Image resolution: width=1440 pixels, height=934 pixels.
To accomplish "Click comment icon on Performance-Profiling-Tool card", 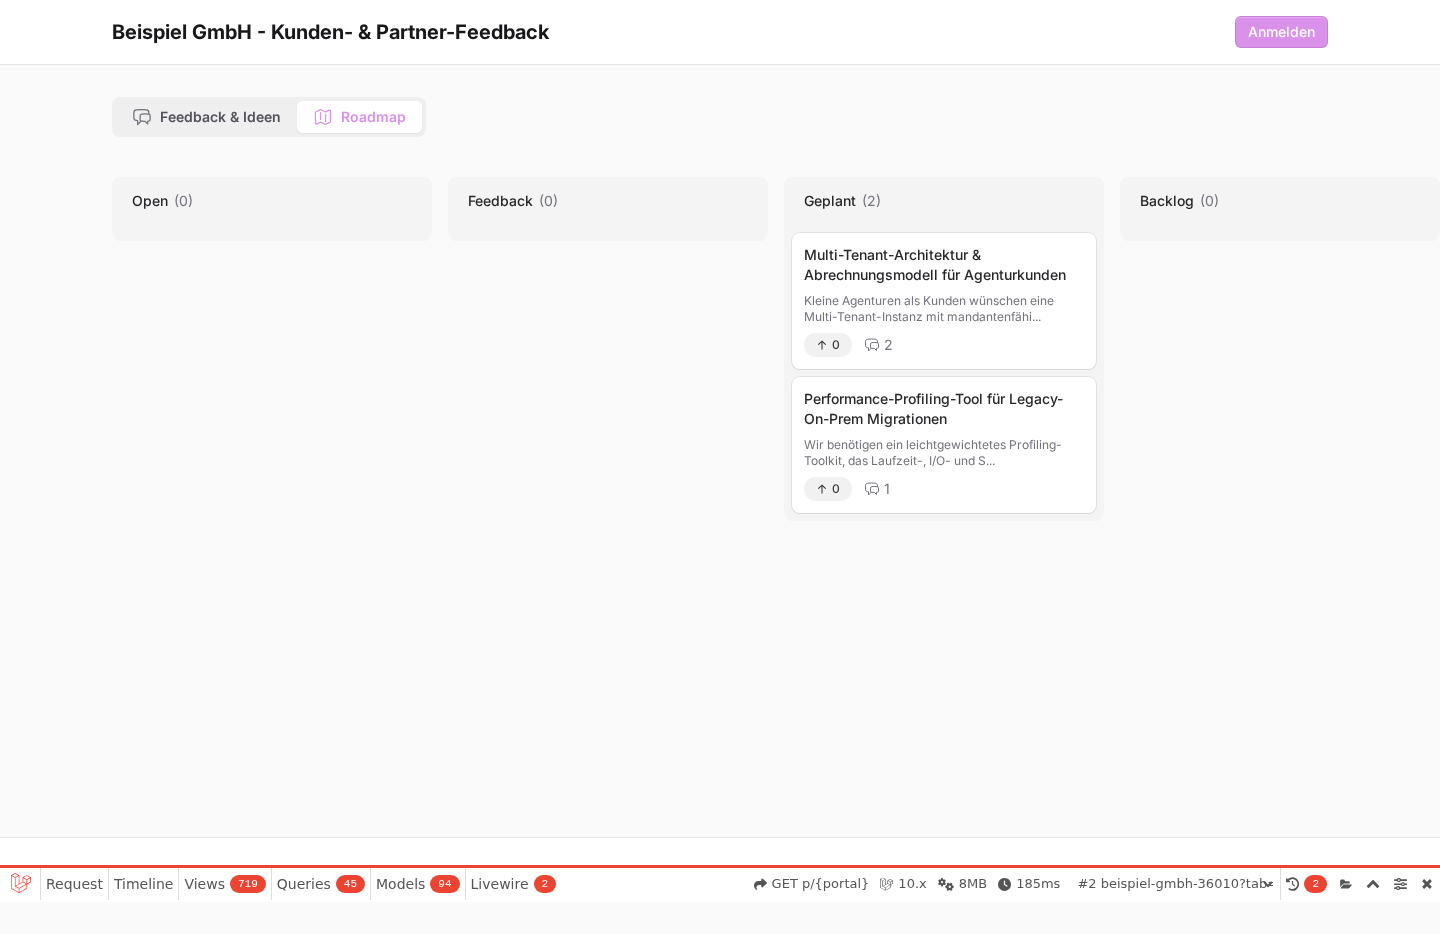I will (872, 489).
